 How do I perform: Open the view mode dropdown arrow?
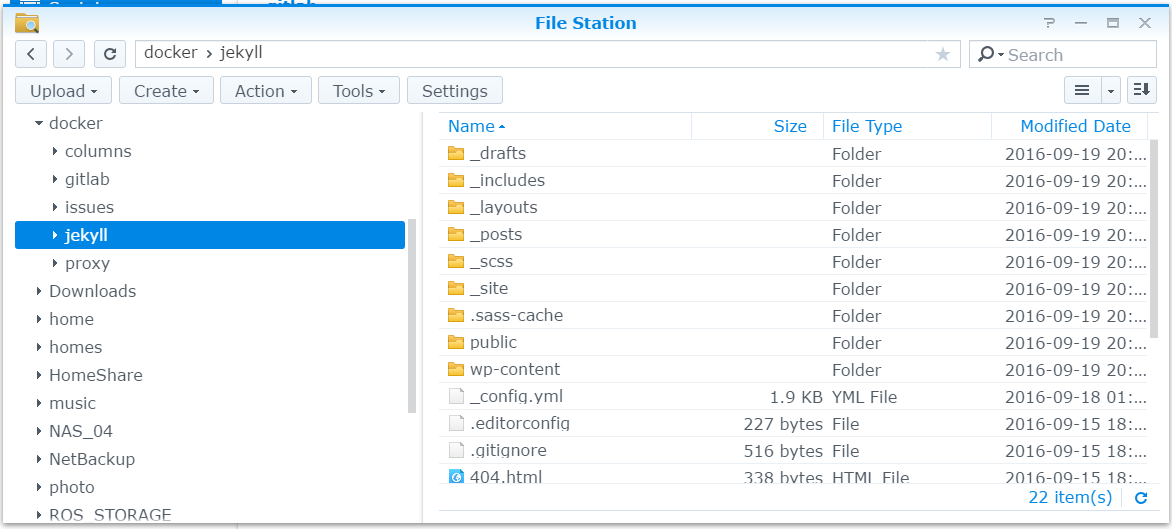(x=1111, y=90)
